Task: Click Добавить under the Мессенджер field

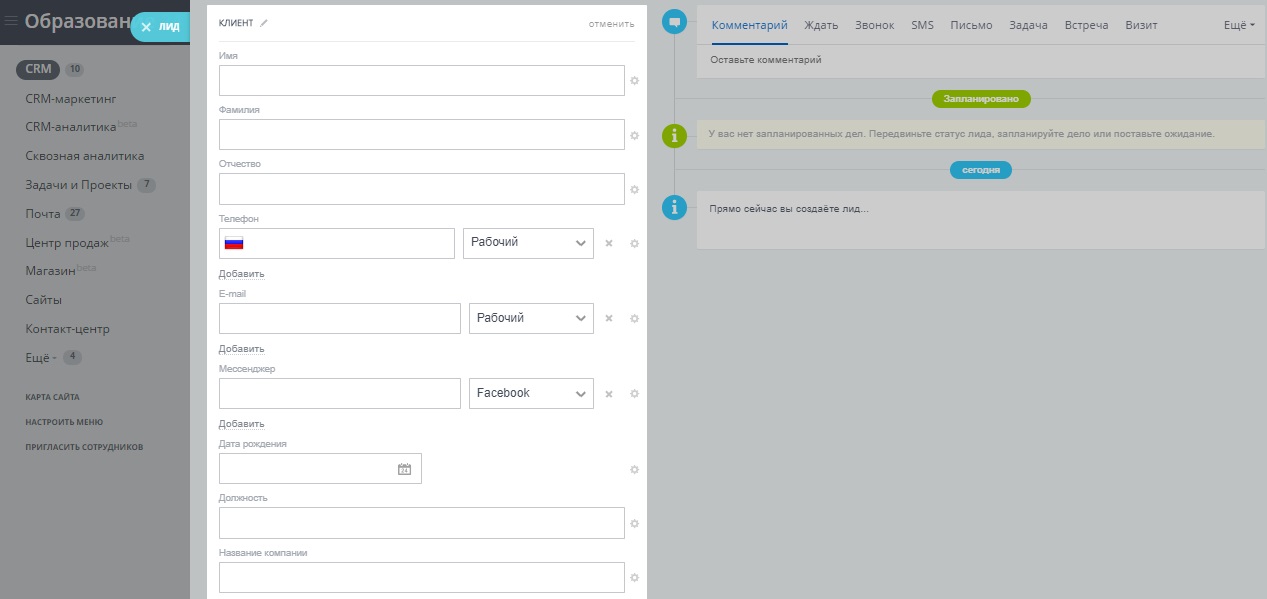Action: pyautogui.click(x=242, y=424)
